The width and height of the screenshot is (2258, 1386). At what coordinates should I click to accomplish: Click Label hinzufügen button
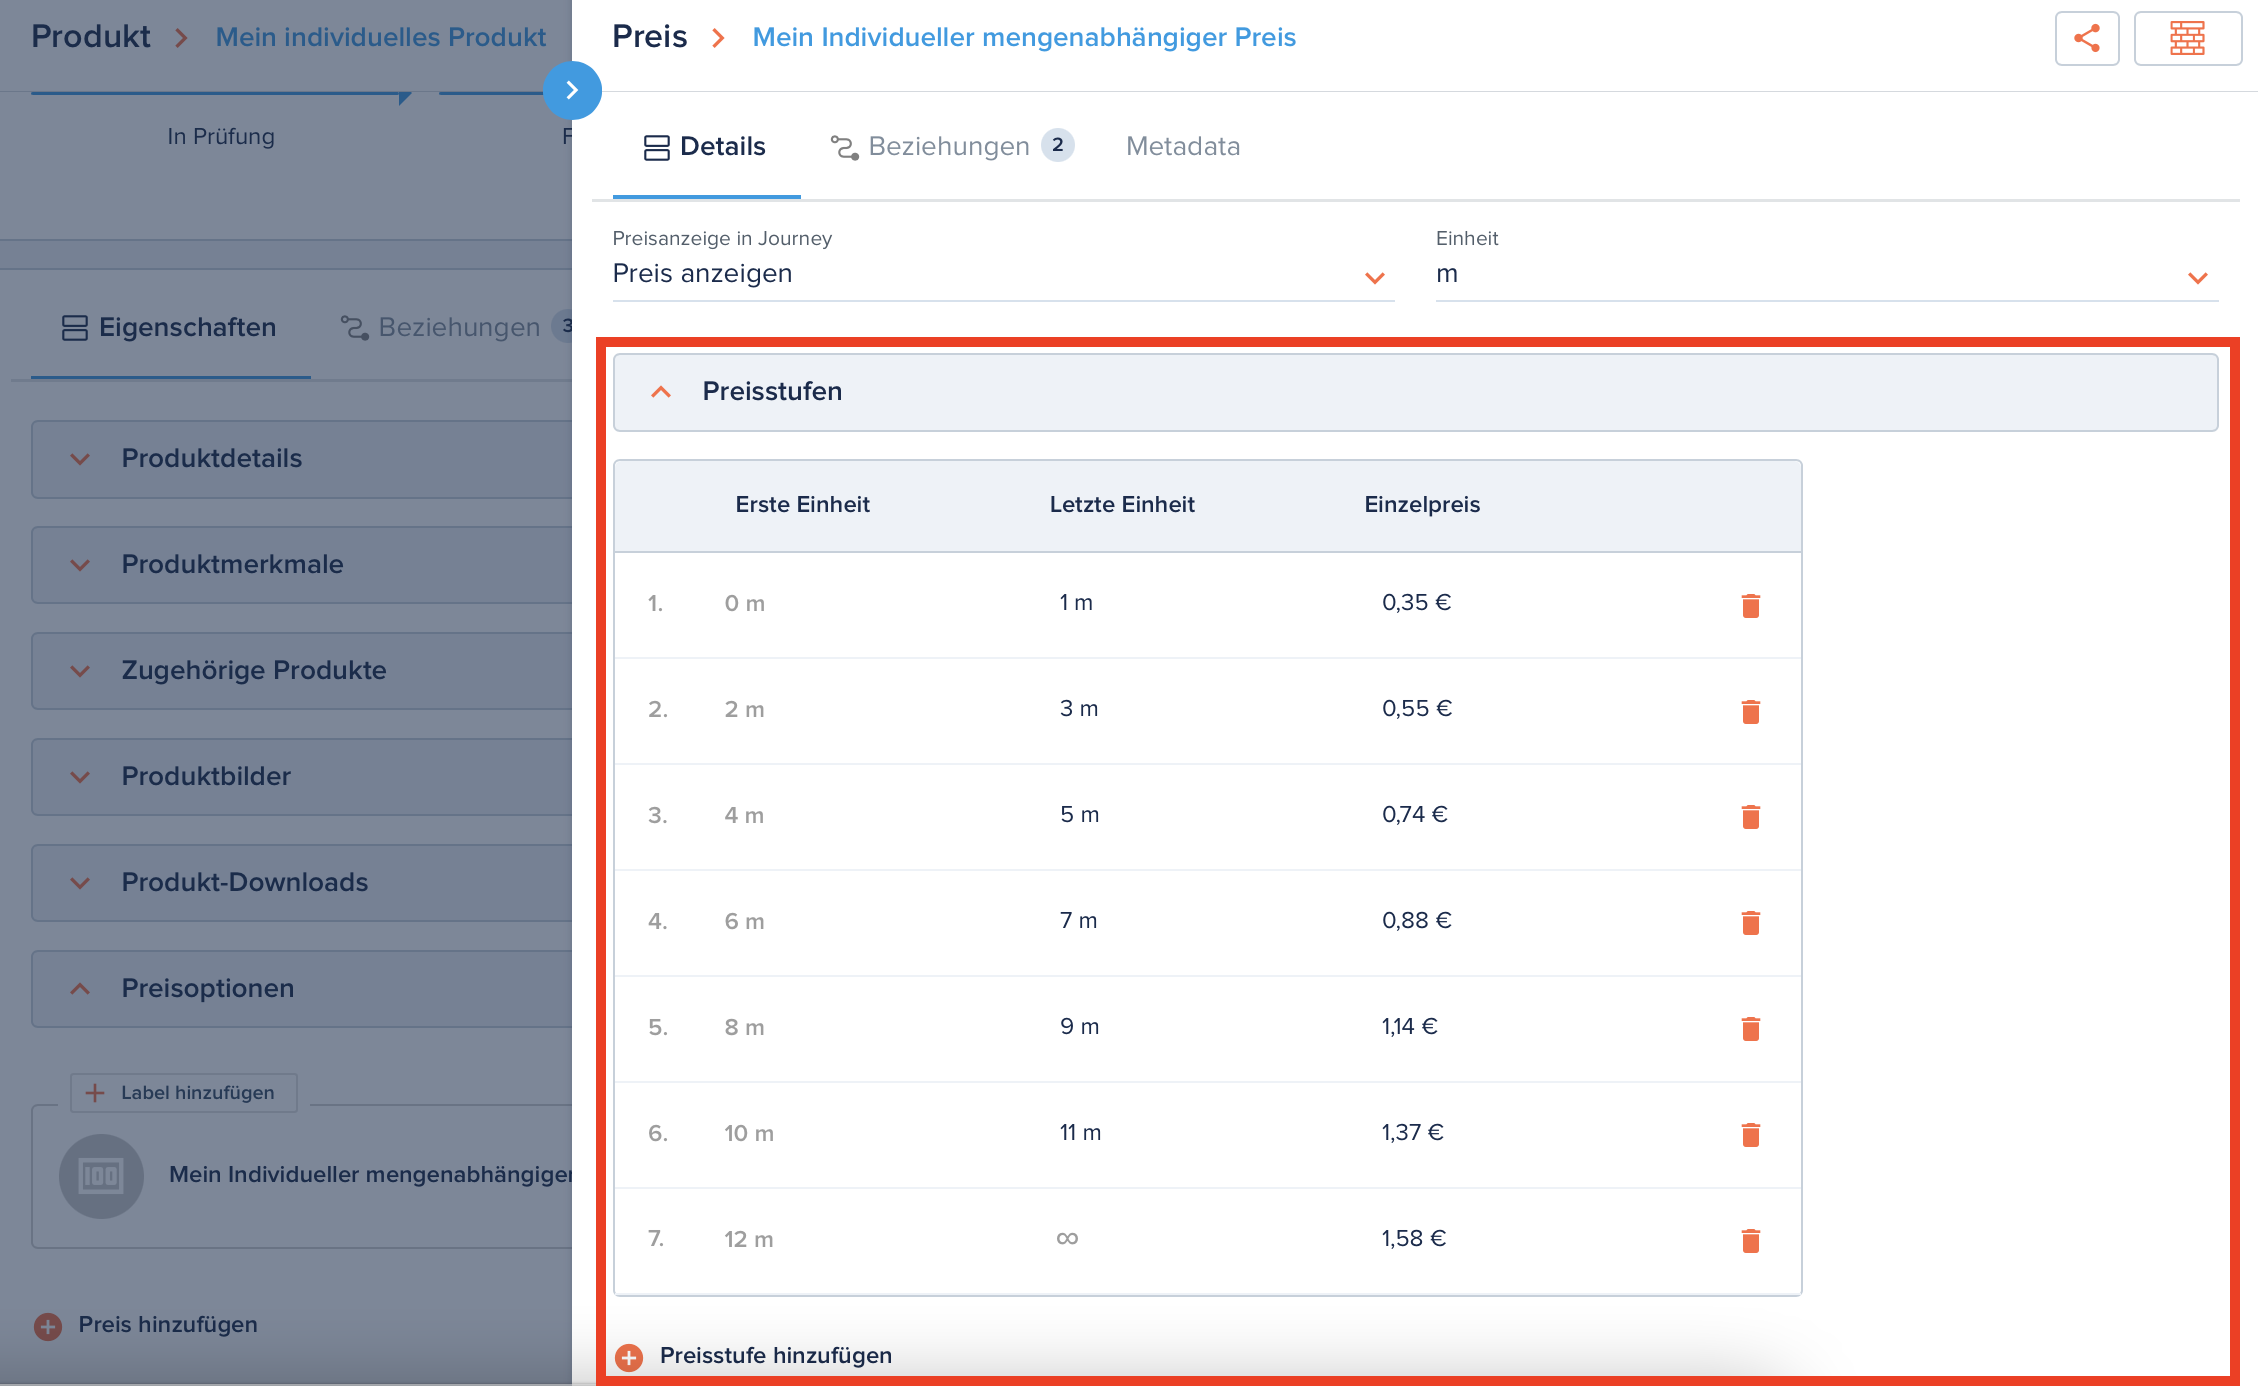[184, 1093]
